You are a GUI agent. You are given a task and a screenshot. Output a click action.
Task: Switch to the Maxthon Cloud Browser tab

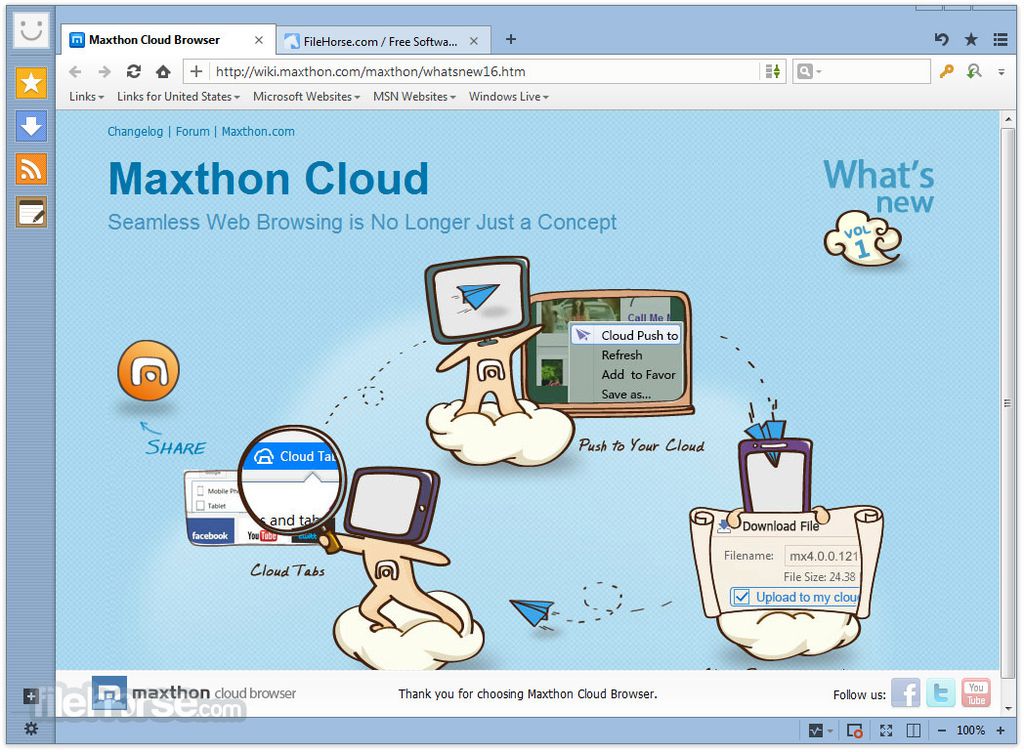[167, 40]
